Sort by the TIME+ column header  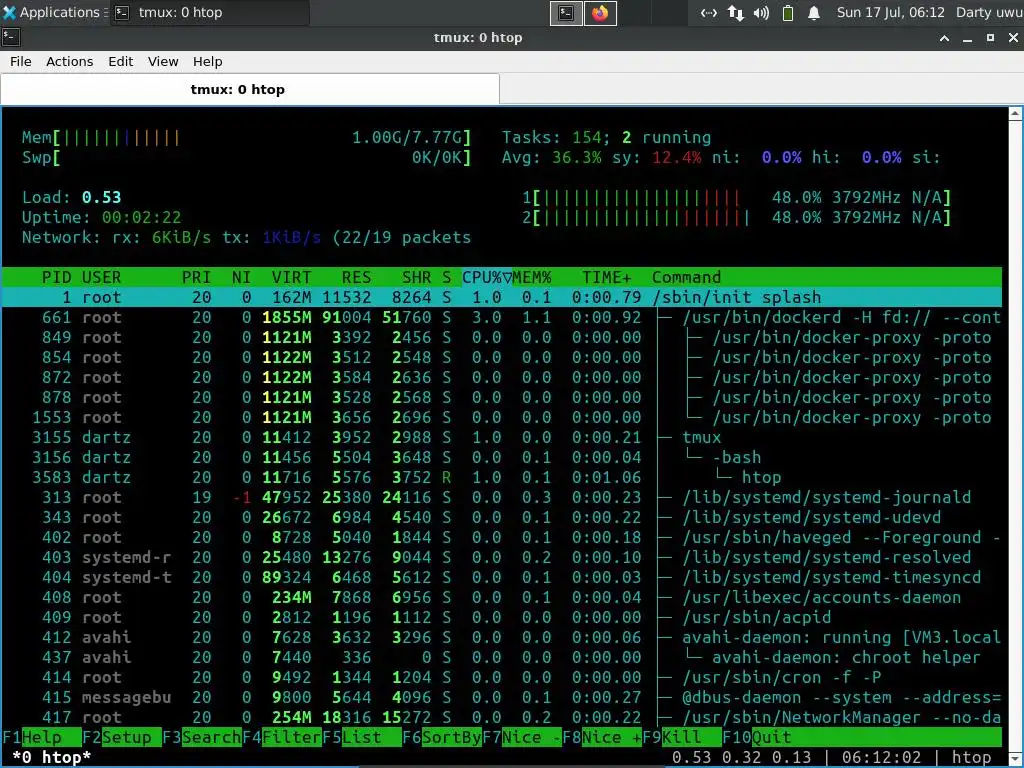[607, 277]
